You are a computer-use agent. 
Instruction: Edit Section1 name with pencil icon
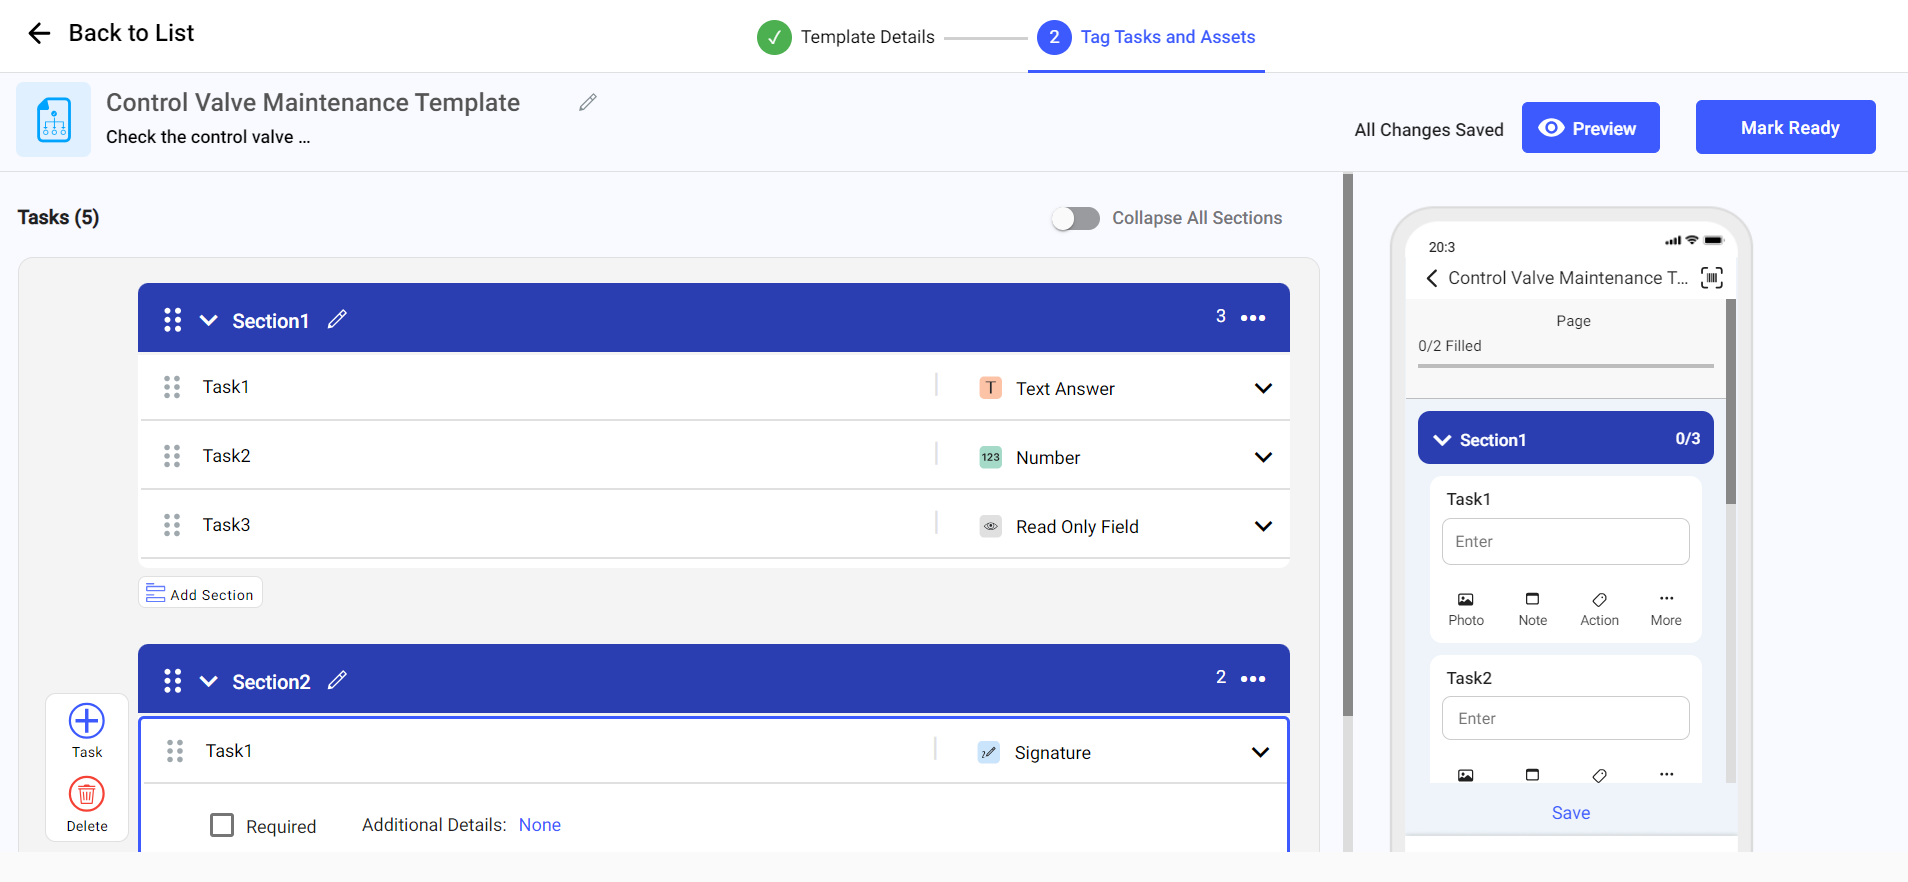337,319
